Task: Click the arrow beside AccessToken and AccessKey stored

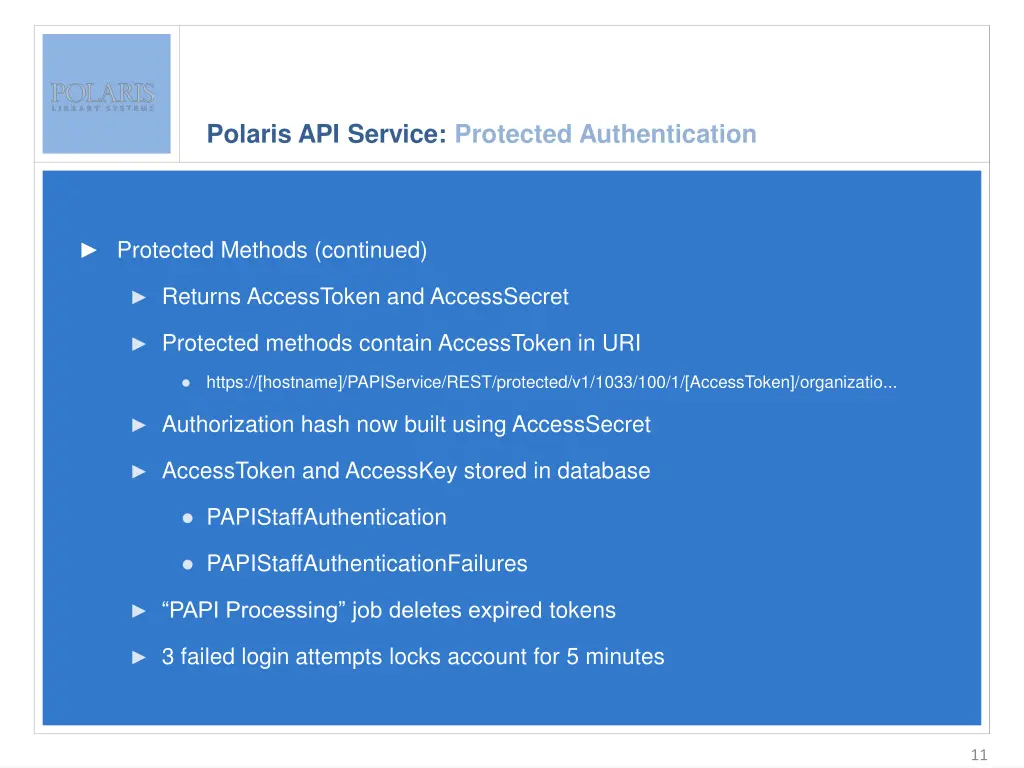Action: coord(140,471)
